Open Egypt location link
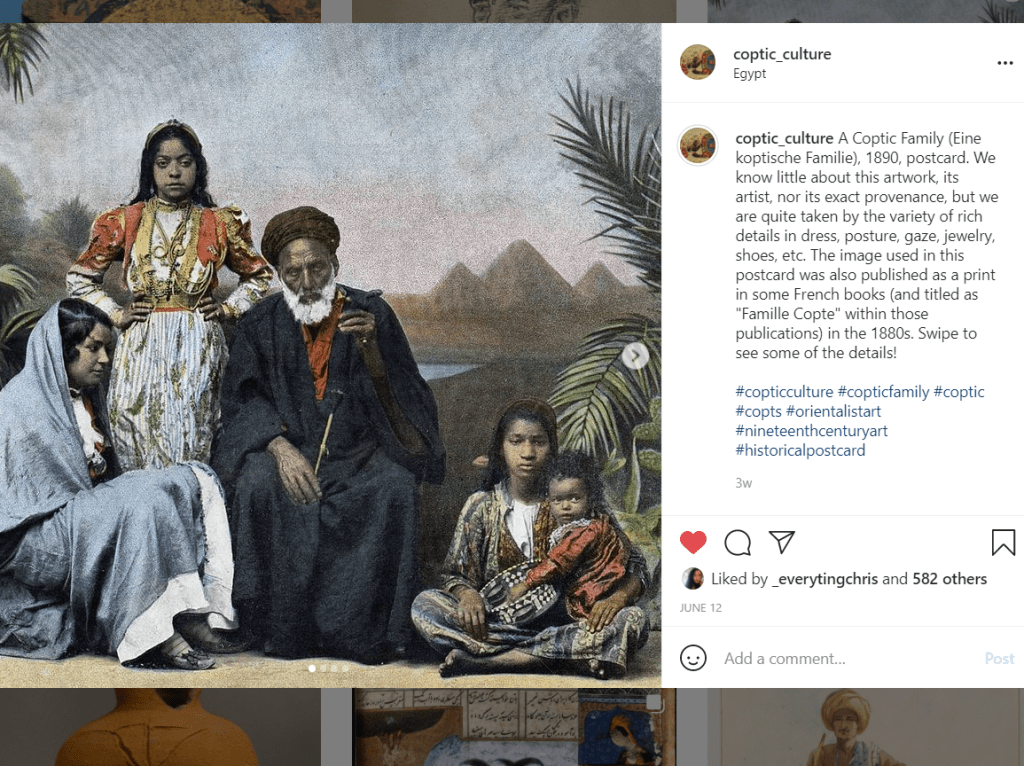 (749, 74)
